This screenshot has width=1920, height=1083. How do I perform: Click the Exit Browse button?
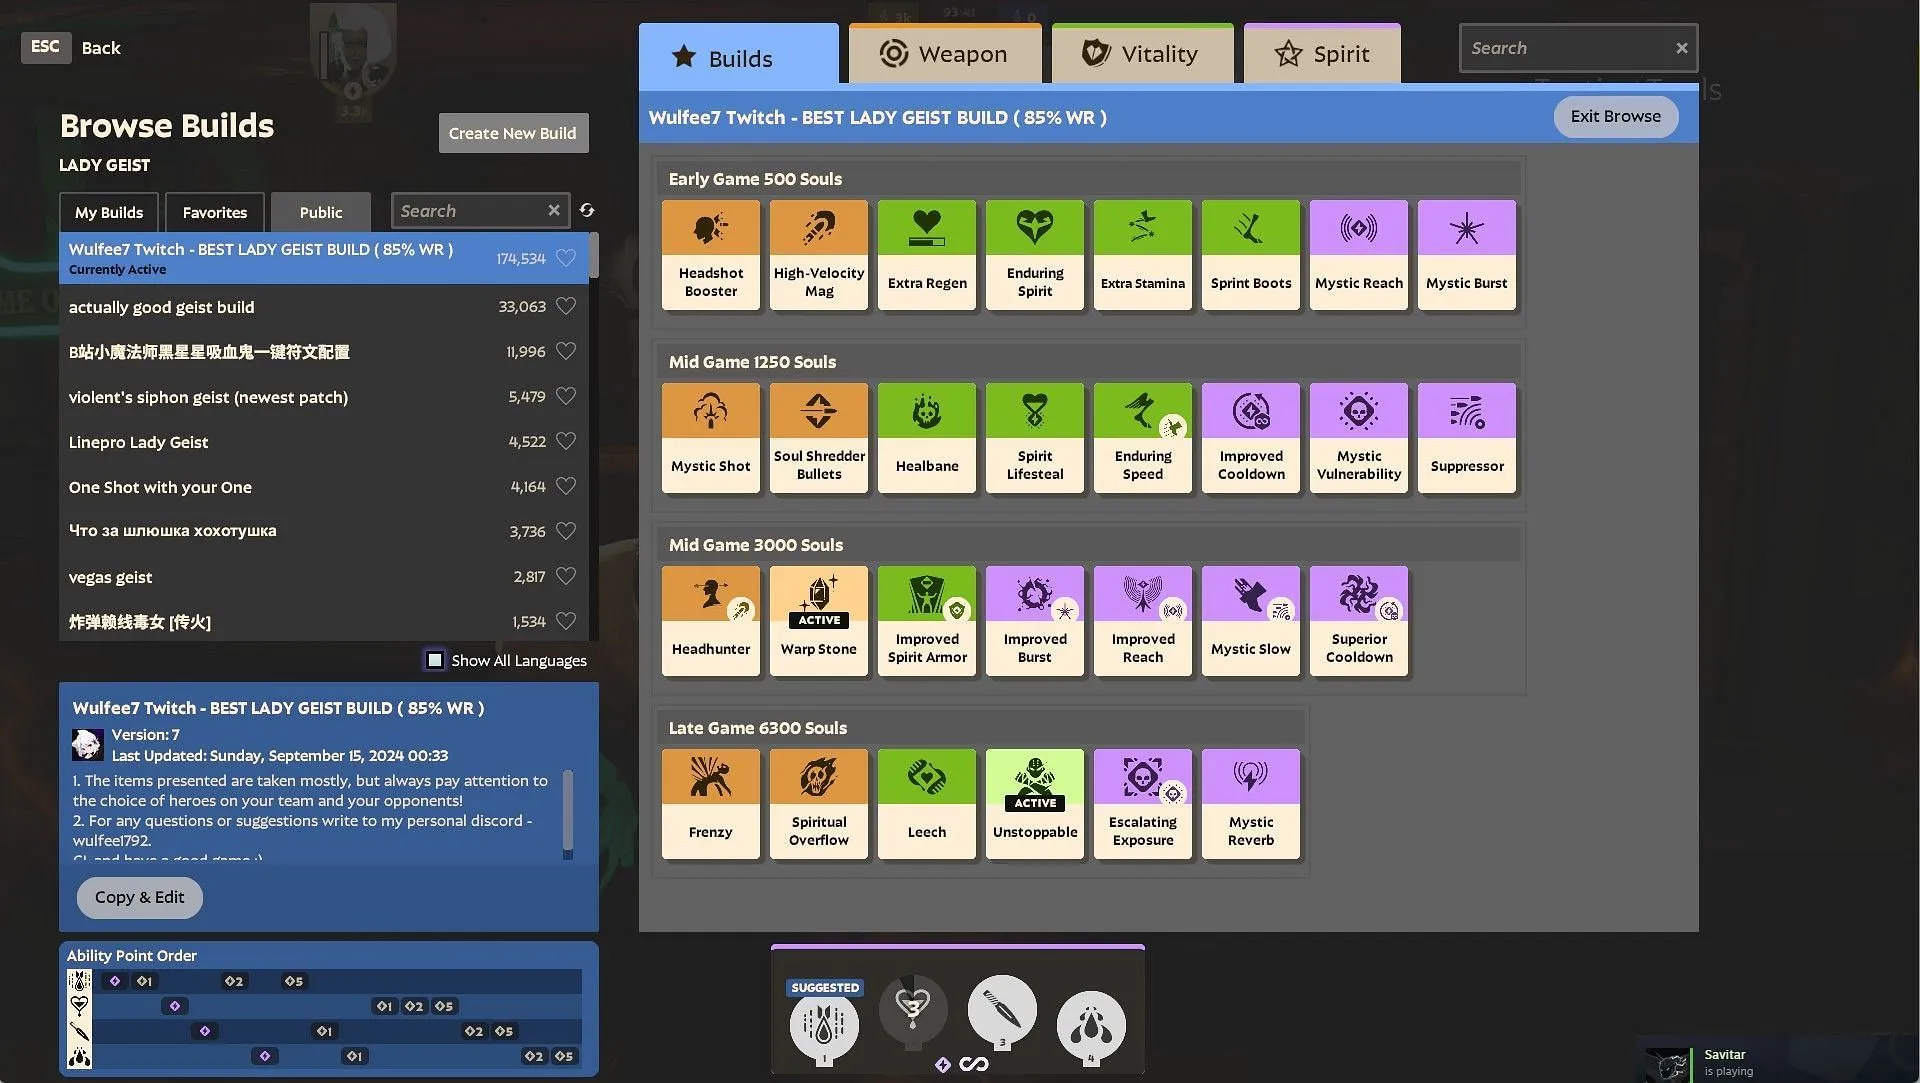pos(1614,116)
